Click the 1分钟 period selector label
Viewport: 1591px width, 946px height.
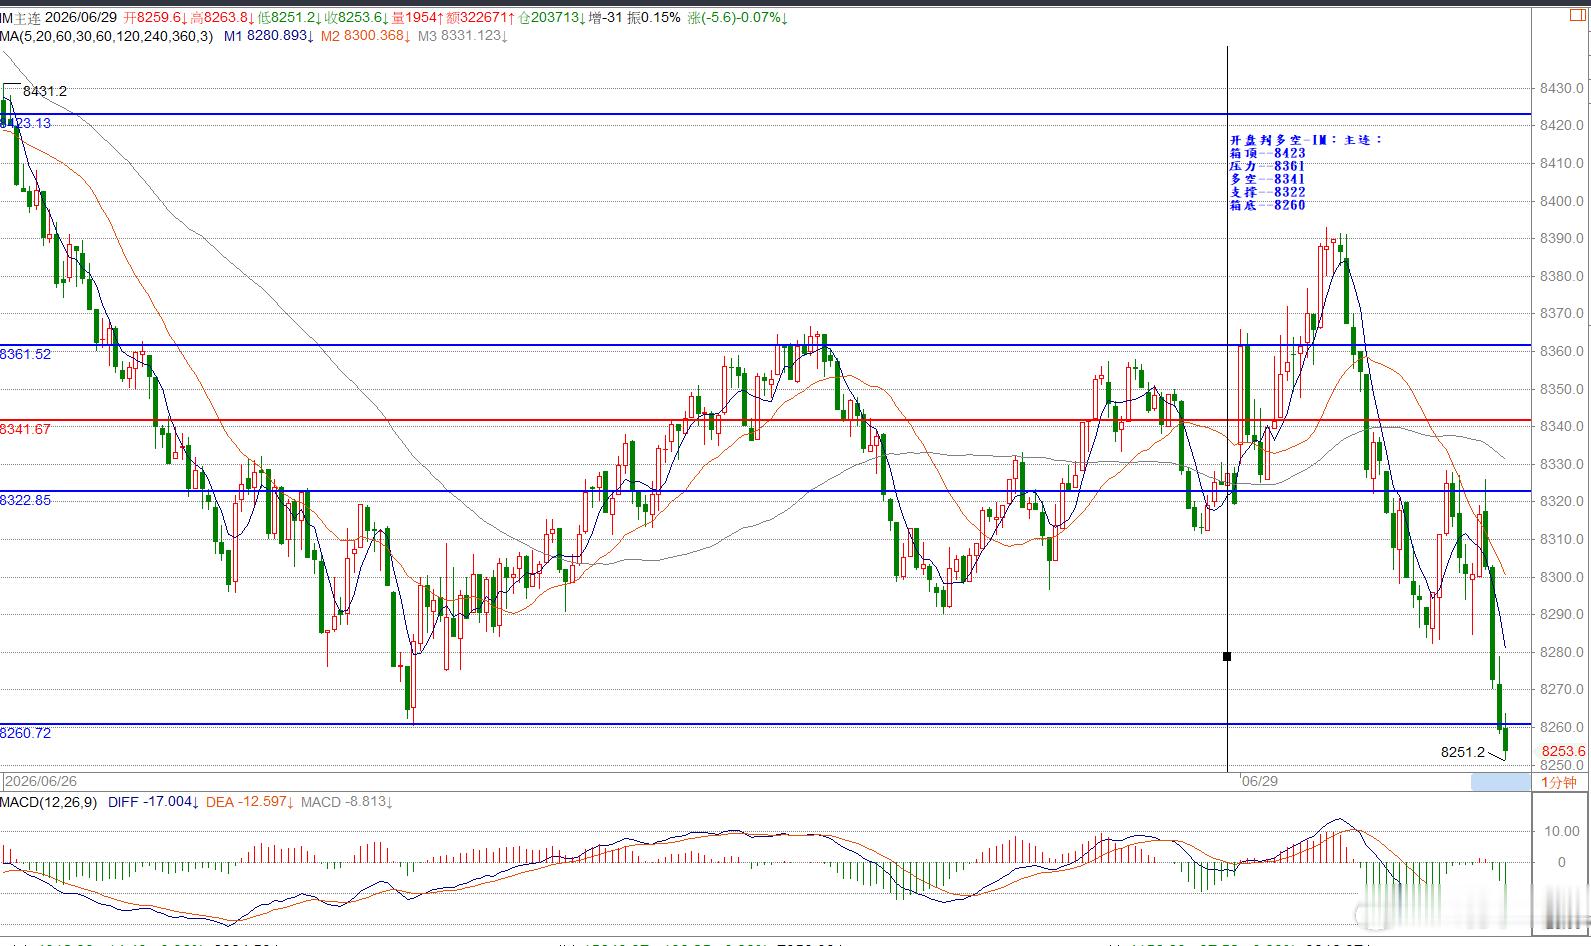[1558, 782]
